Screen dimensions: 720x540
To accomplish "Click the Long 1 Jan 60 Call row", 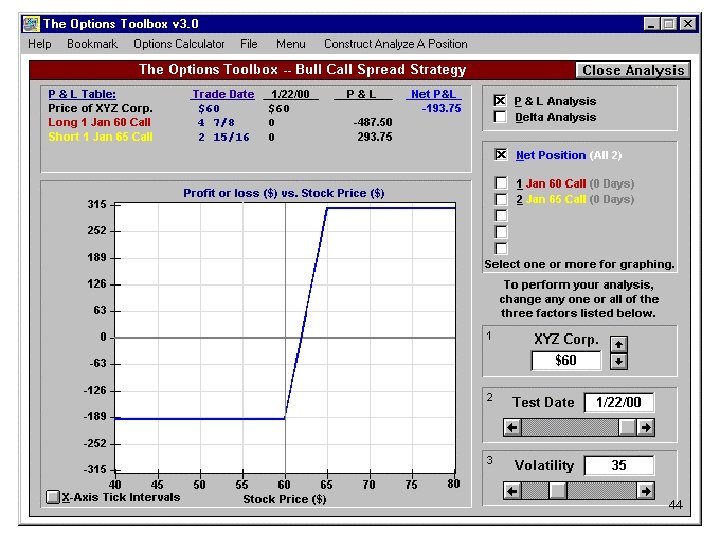I will tap(99, 123).
